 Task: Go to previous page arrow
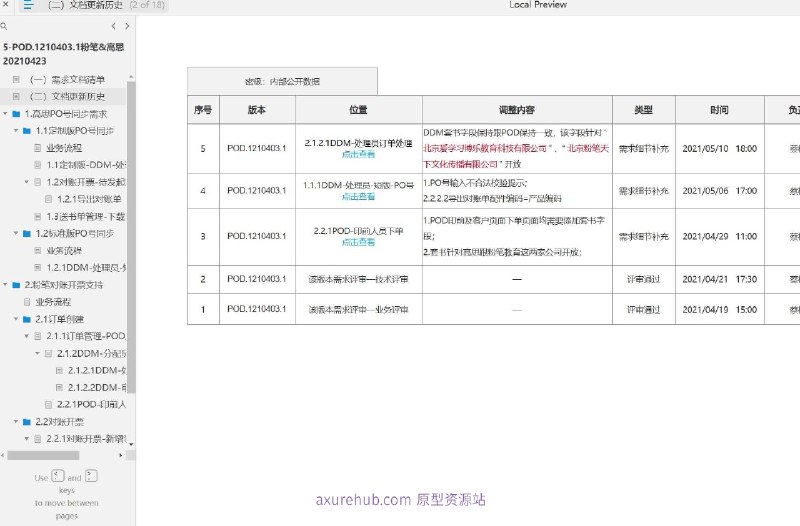click(113, 26)
